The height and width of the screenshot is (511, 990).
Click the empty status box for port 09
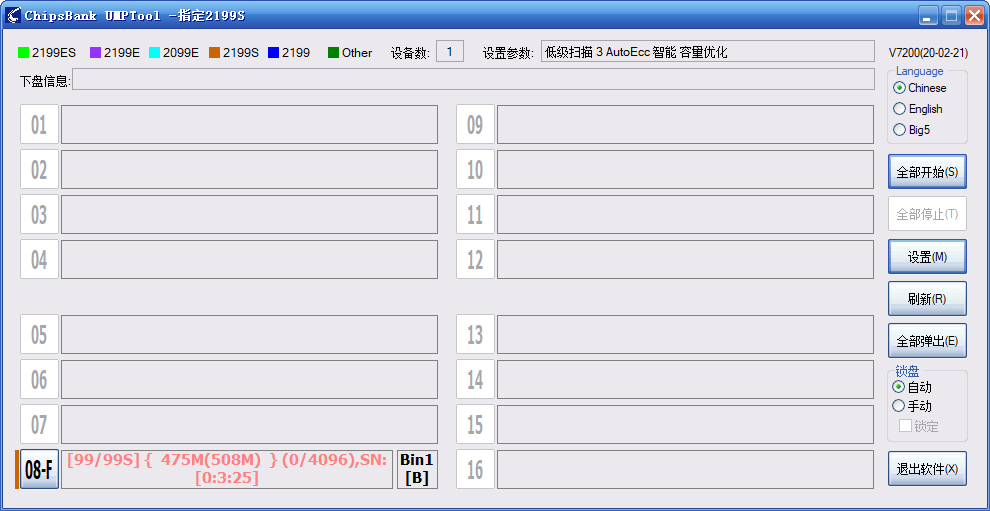[686, 124]
